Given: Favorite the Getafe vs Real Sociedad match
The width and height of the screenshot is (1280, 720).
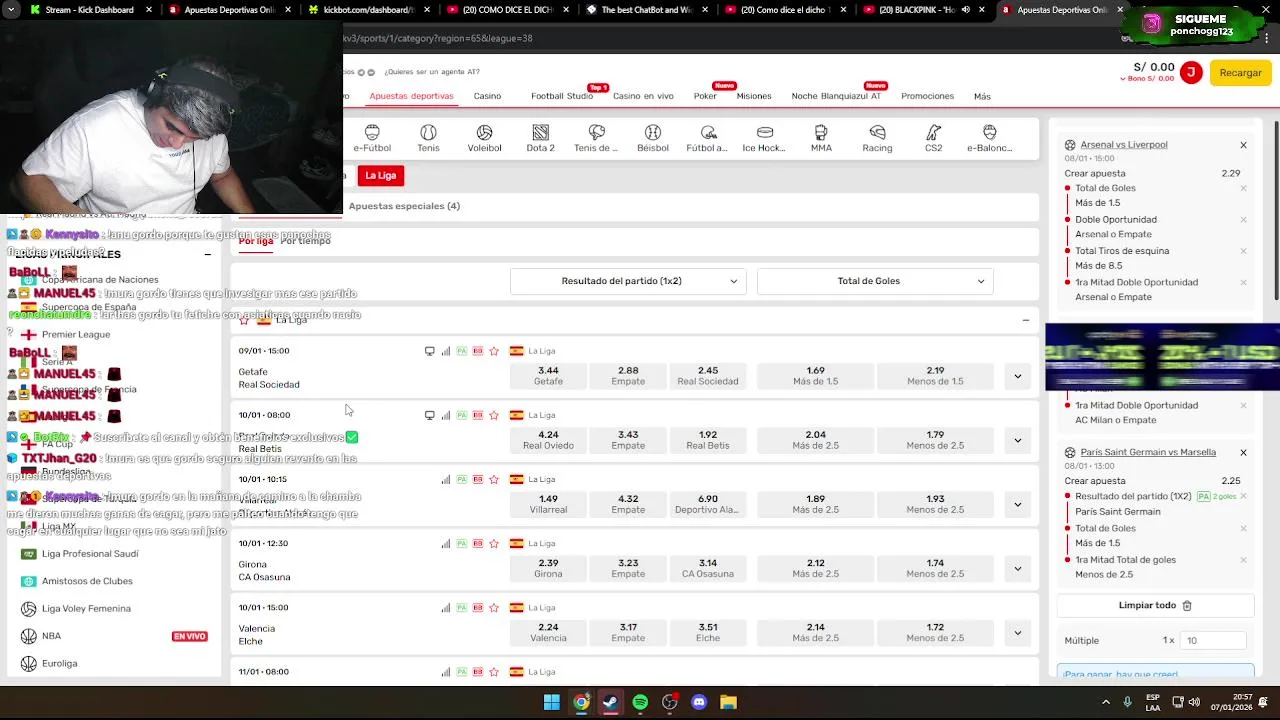Looking at the screenshot, I should (x=494, y=351).
